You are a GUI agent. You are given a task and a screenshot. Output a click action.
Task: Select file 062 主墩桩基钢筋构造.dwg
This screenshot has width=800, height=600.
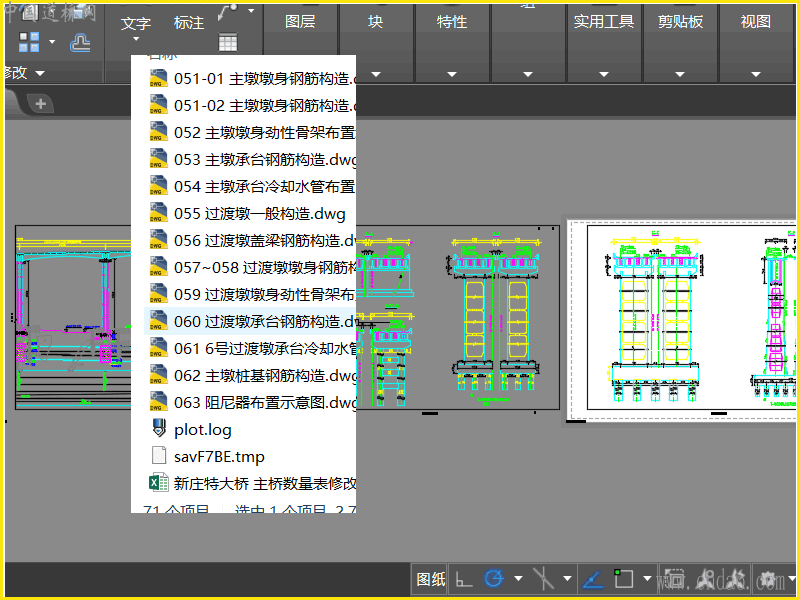pos(250,376)
